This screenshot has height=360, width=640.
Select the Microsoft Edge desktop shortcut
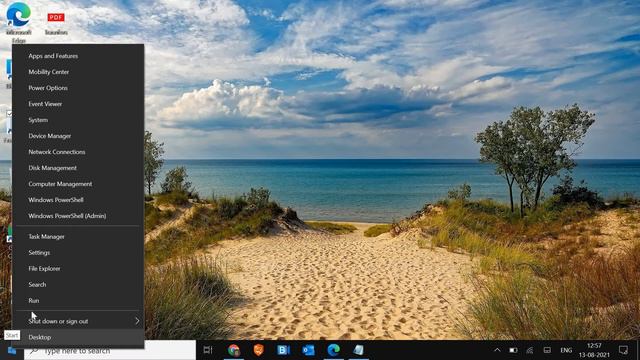(18, 23)
